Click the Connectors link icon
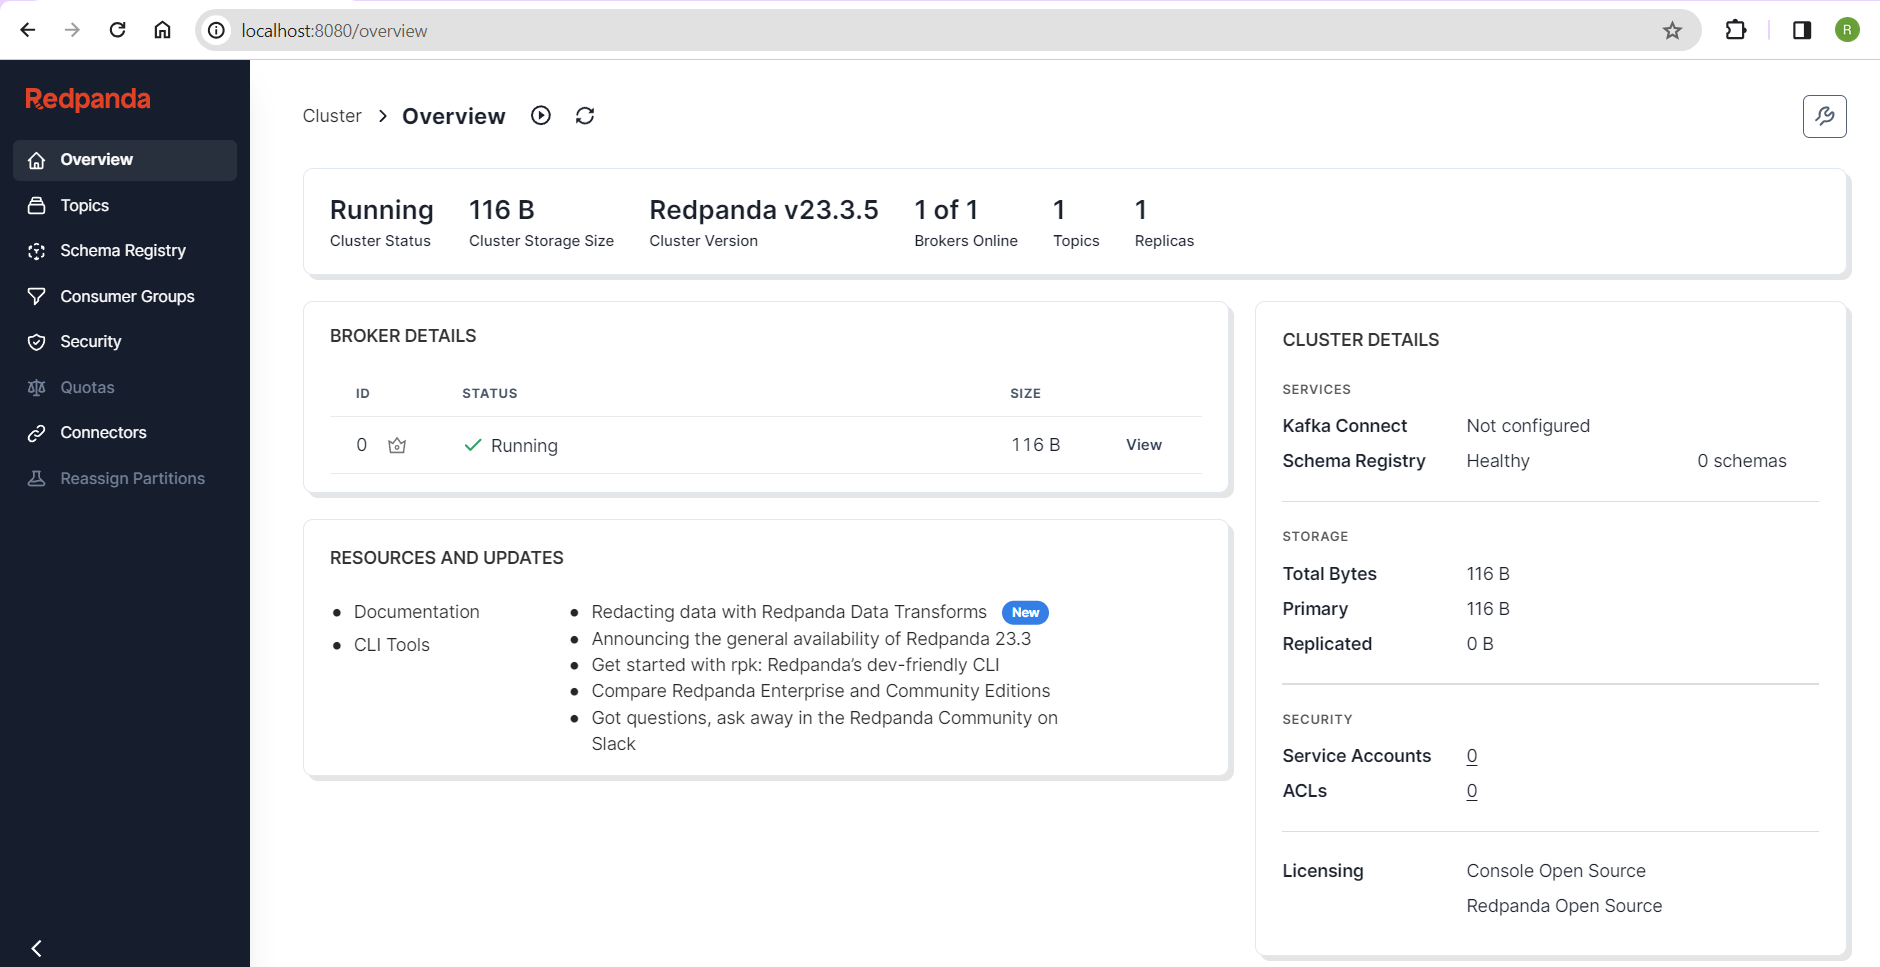Viewport: 1880px width, 967px height. coord(37,433)
